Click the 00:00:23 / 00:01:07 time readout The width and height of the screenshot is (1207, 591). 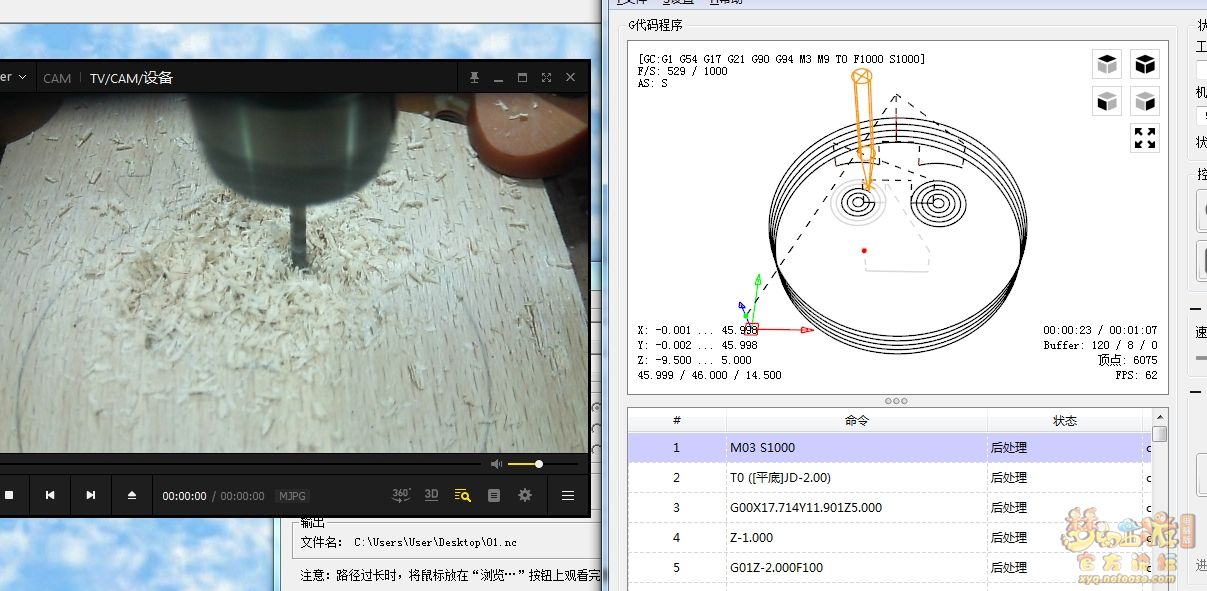click(x=1100, y=330)
